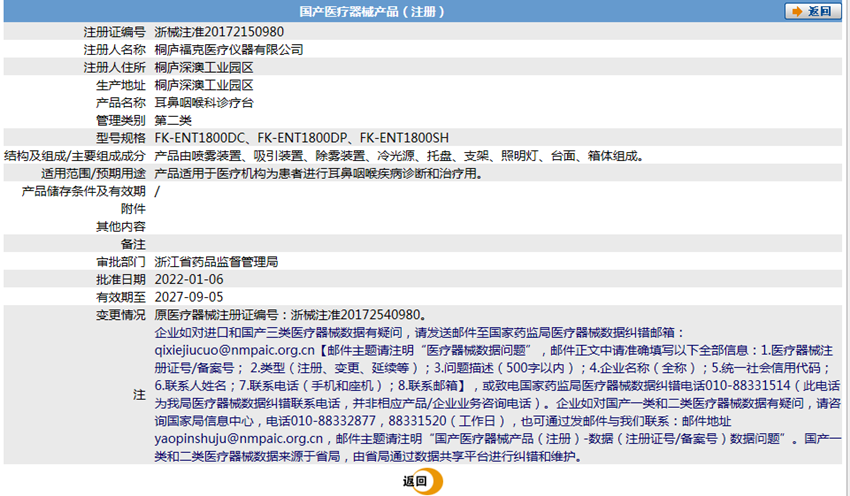Click the 返回 button at top right
Image resolution: width=850 pixels, height=496 pixels.
[x=813, y=11]
